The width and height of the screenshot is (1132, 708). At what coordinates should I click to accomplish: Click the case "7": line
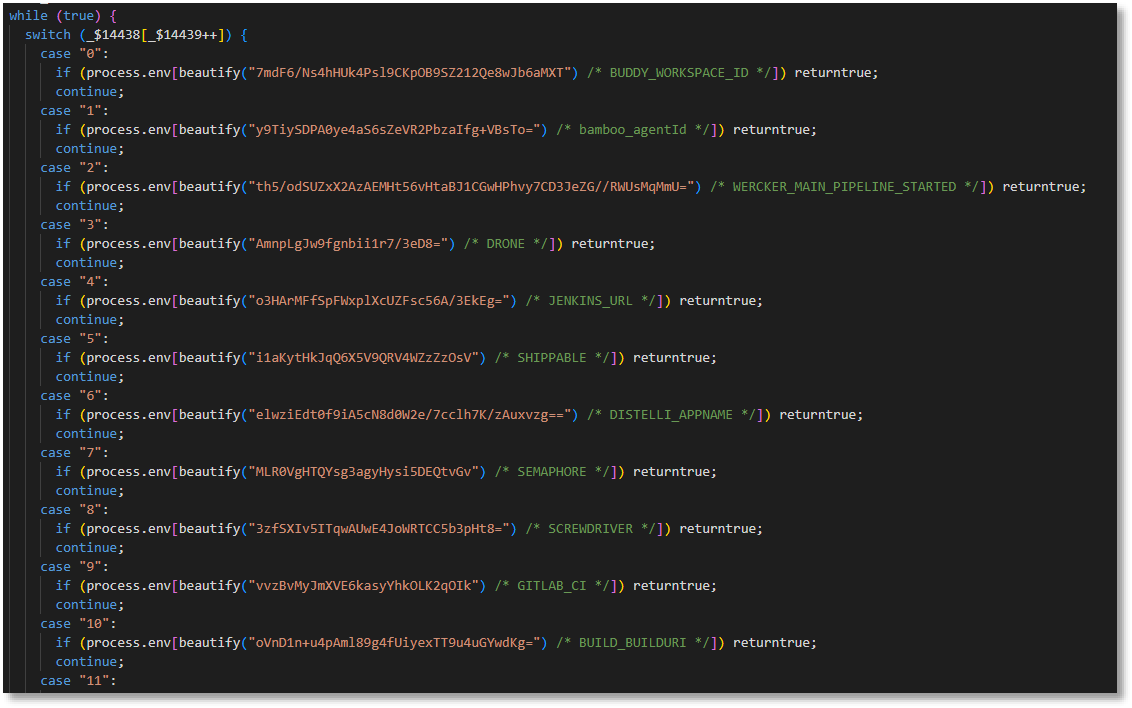coord(74,453)
